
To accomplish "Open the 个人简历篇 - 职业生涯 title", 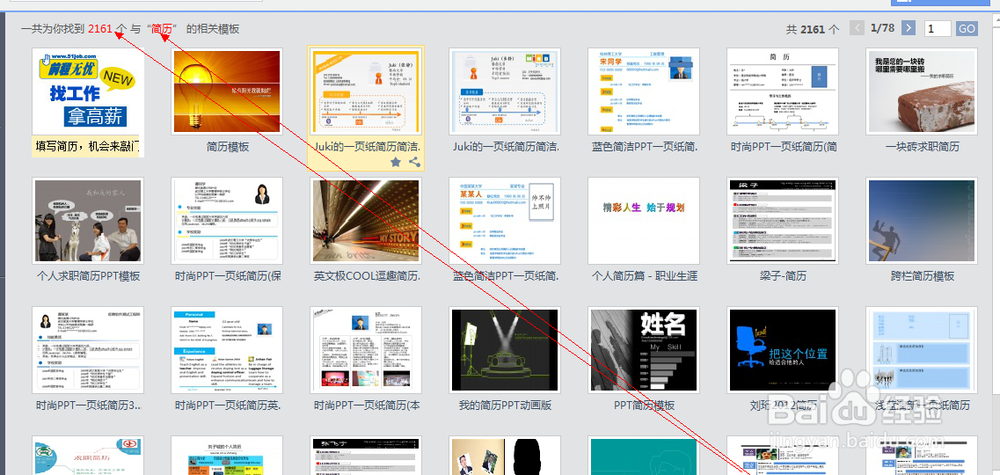I will 644,276.
